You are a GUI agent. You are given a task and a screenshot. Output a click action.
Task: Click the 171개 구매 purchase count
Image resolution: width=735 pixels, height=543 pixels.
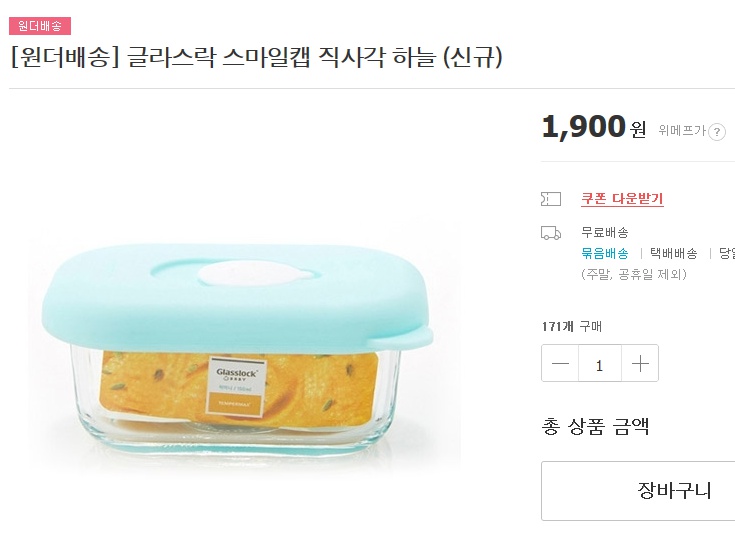point(571,326)
